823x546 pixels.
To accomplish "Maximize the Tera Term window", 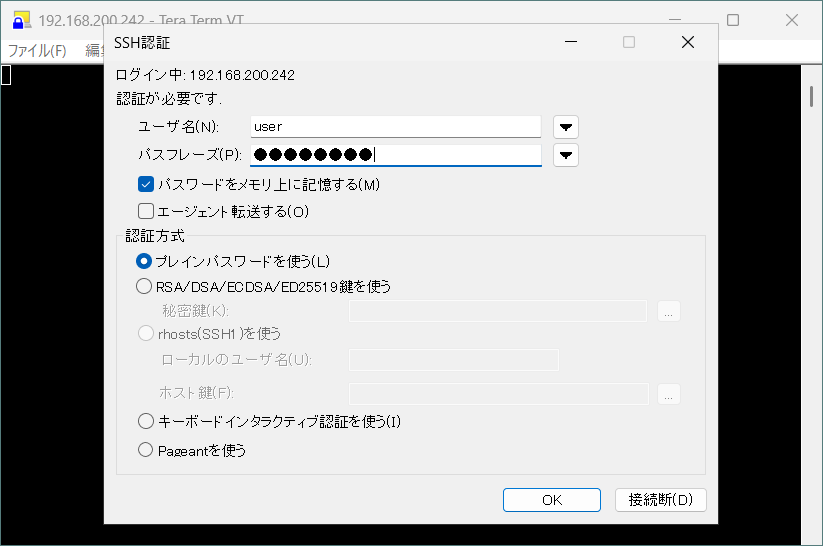I will 733,20.
